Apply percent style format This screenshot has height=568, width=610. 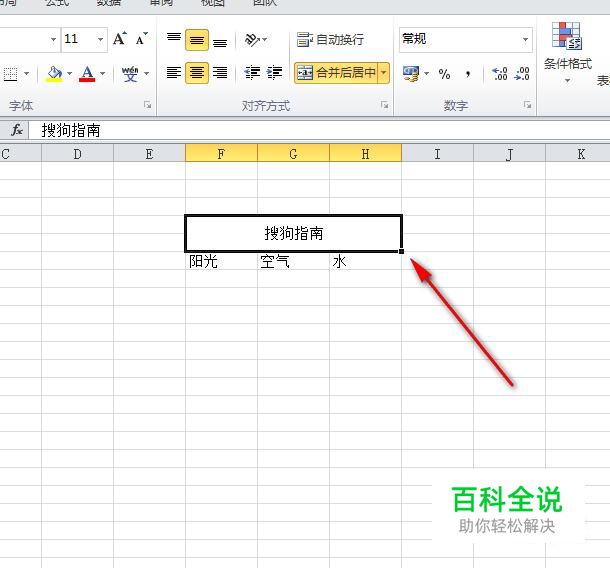pos(444,74)
